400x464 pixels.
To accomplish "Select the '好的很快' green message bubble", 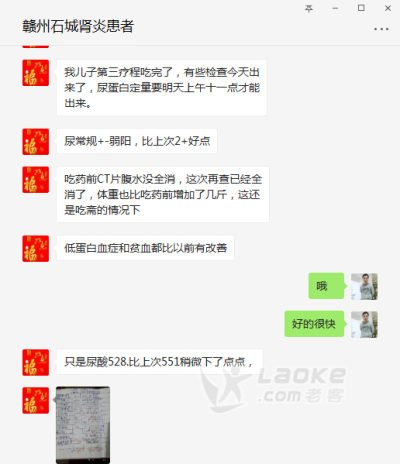I will (x=314, y=324).
